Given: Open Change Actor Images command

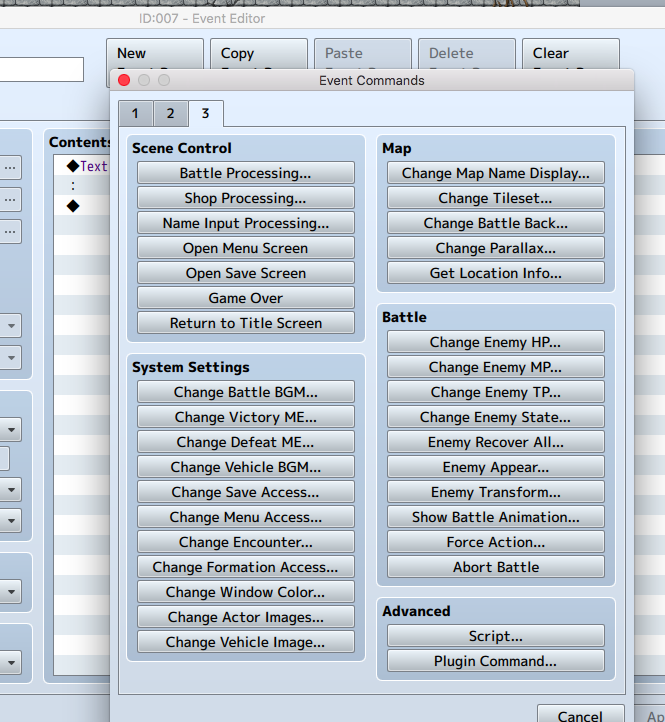Looking at the screenshot, I should coord(245,617).
